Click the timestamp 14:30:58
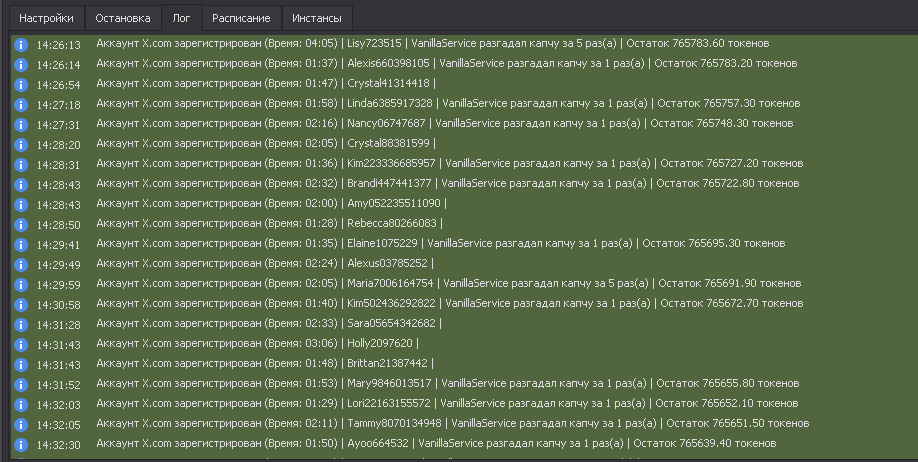Image resolution: width=918 pixels, height=462 pixels. (59, 305)
